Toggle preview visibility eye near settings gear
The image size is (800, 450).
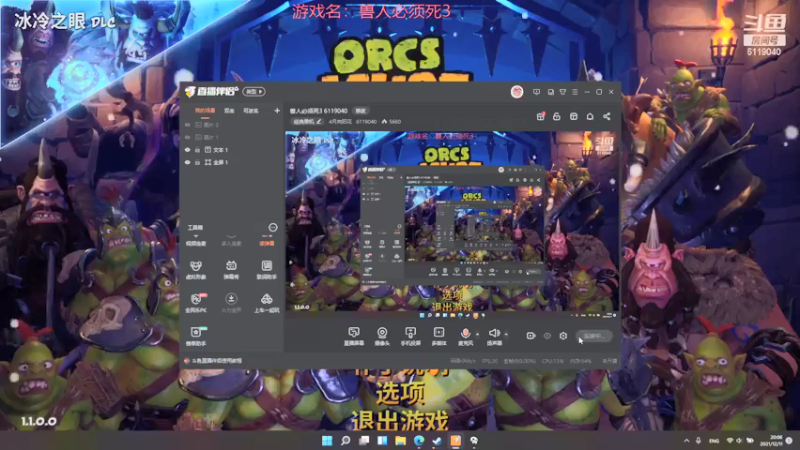(x=547, y=336)
